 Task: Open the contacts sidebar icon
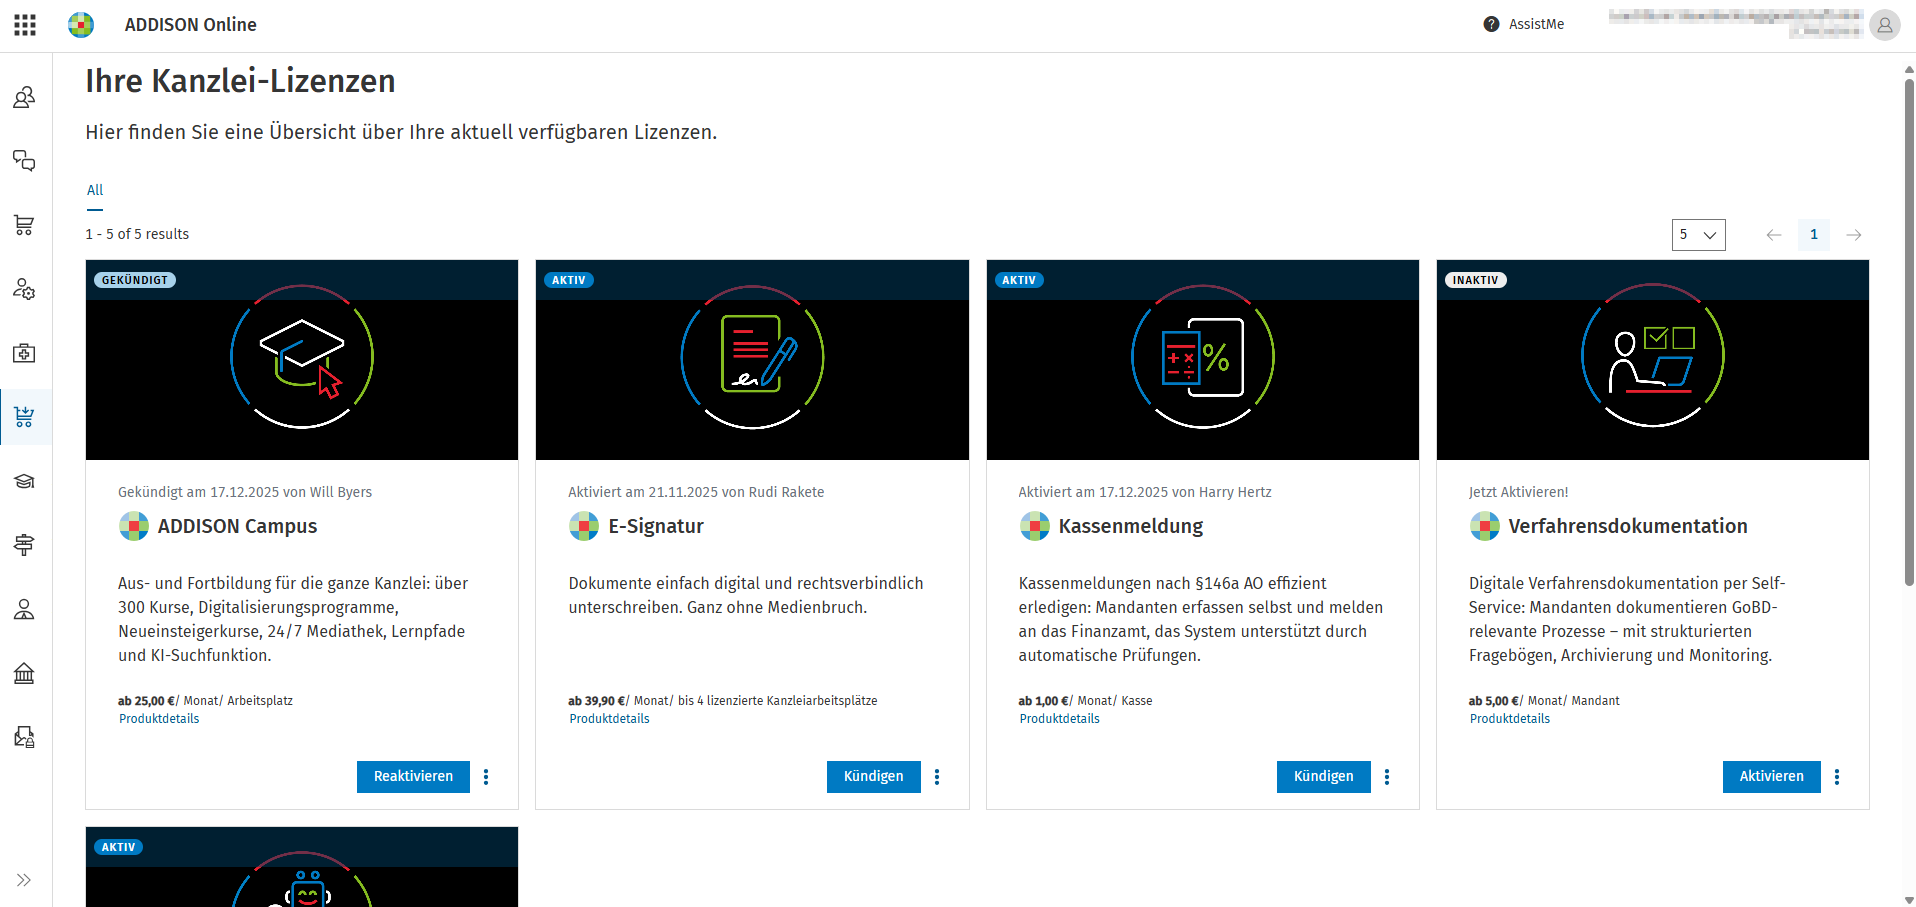(x=25, y=97)
